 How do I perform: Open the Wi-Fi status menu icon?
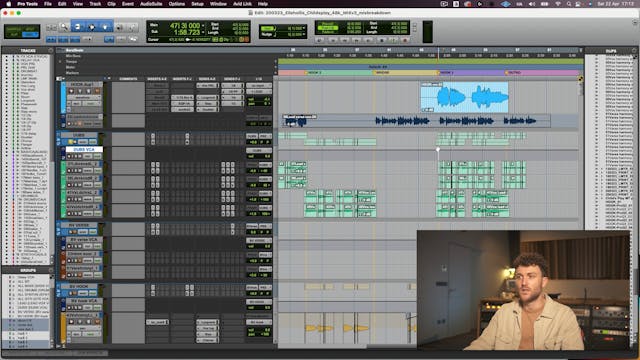point(558,4)
